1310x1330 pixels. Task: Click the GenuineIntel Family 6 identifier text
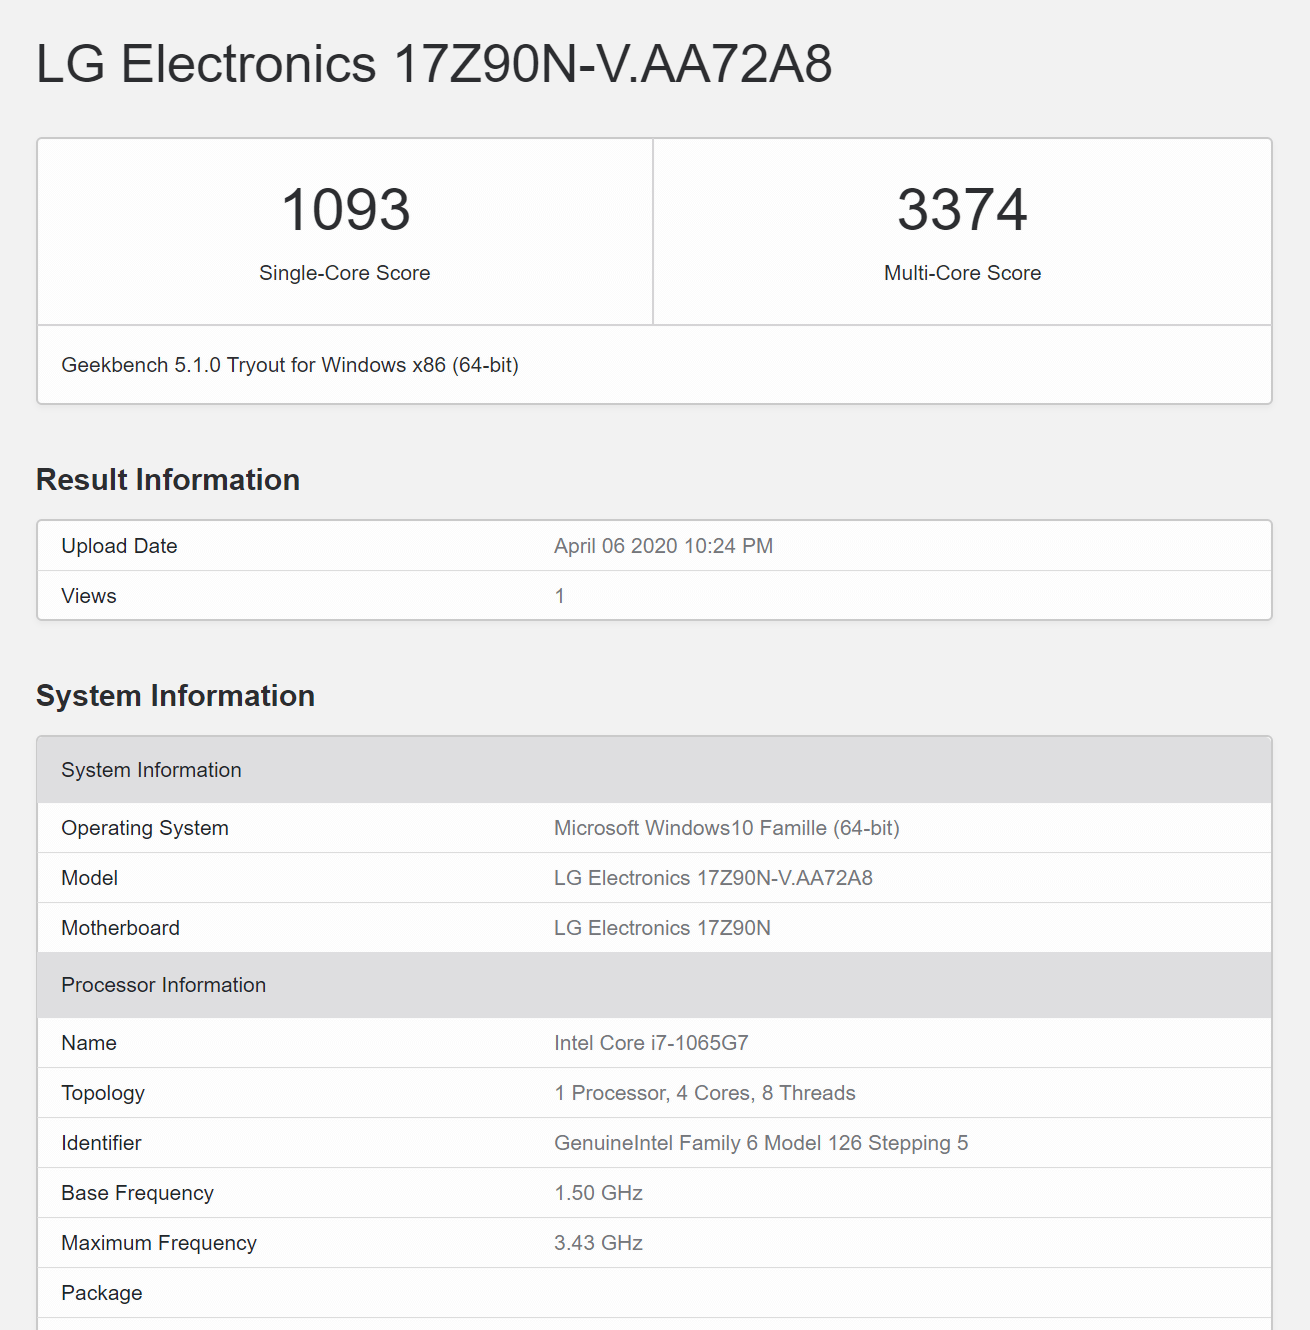coord(760,1143)
